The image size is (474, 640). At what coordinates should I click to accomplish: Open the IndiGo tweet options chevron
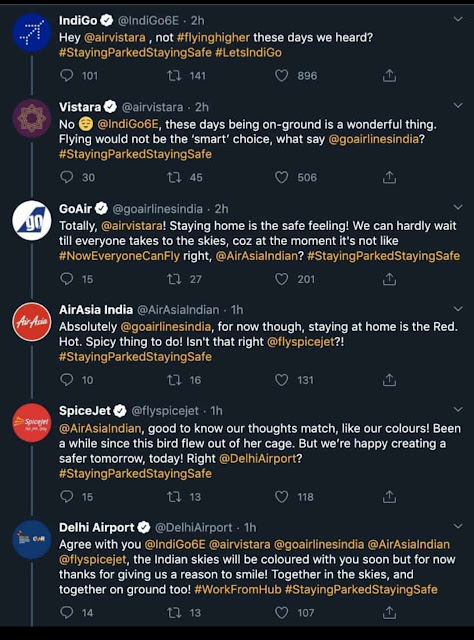(458, 19)
